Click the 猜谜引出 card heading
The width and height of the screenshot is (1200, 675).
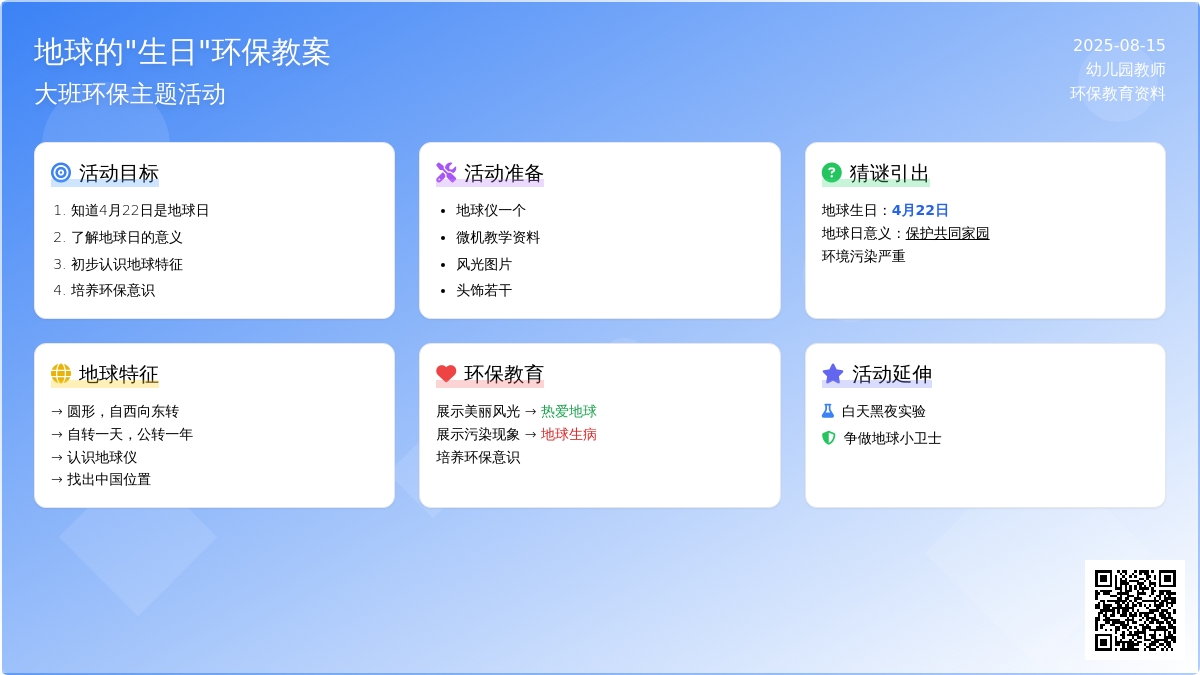click(x=890, y=173)
